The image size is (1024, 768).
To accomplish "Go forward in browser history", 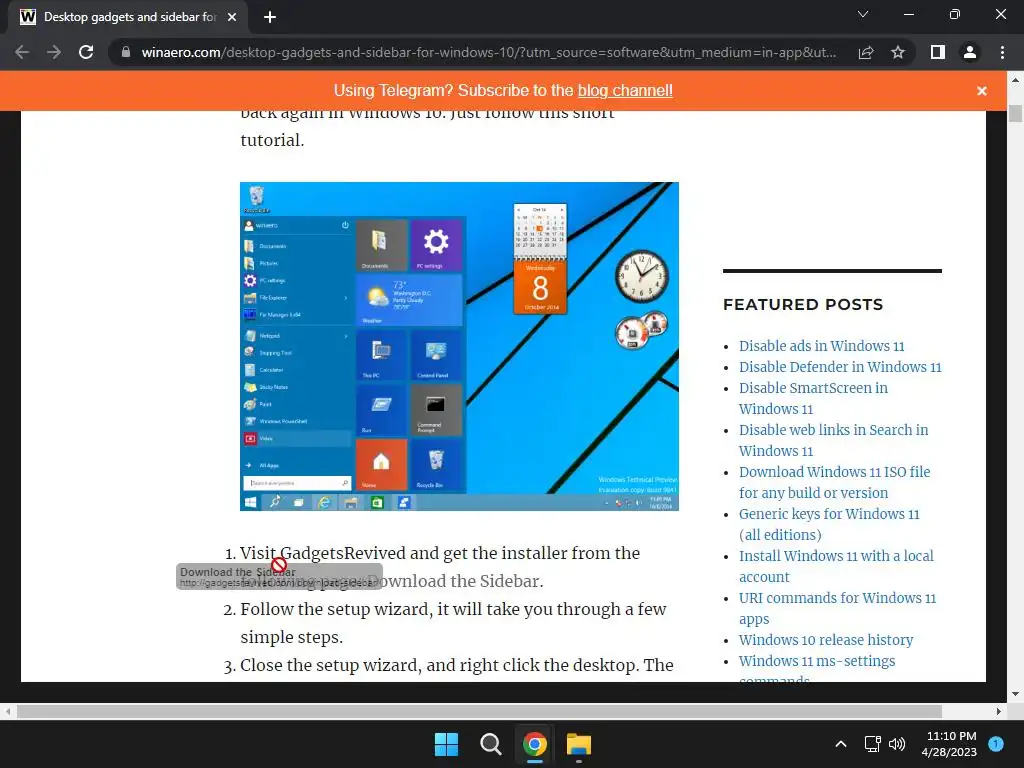I will pos(54,52).
